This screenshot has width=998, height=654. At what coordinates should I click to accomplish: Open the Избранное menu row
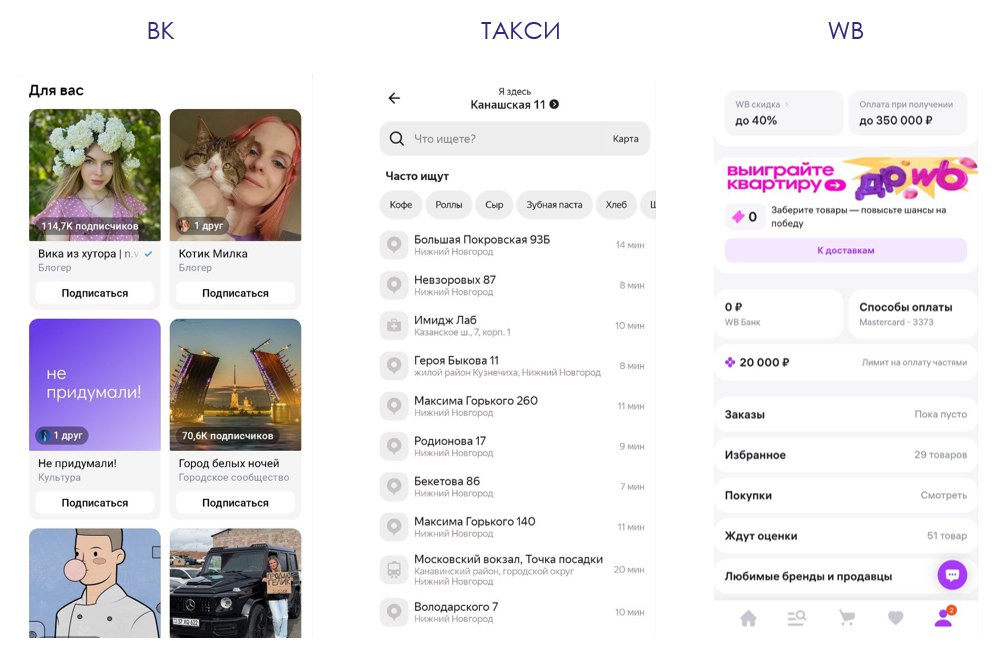click(x=845, y=455)
